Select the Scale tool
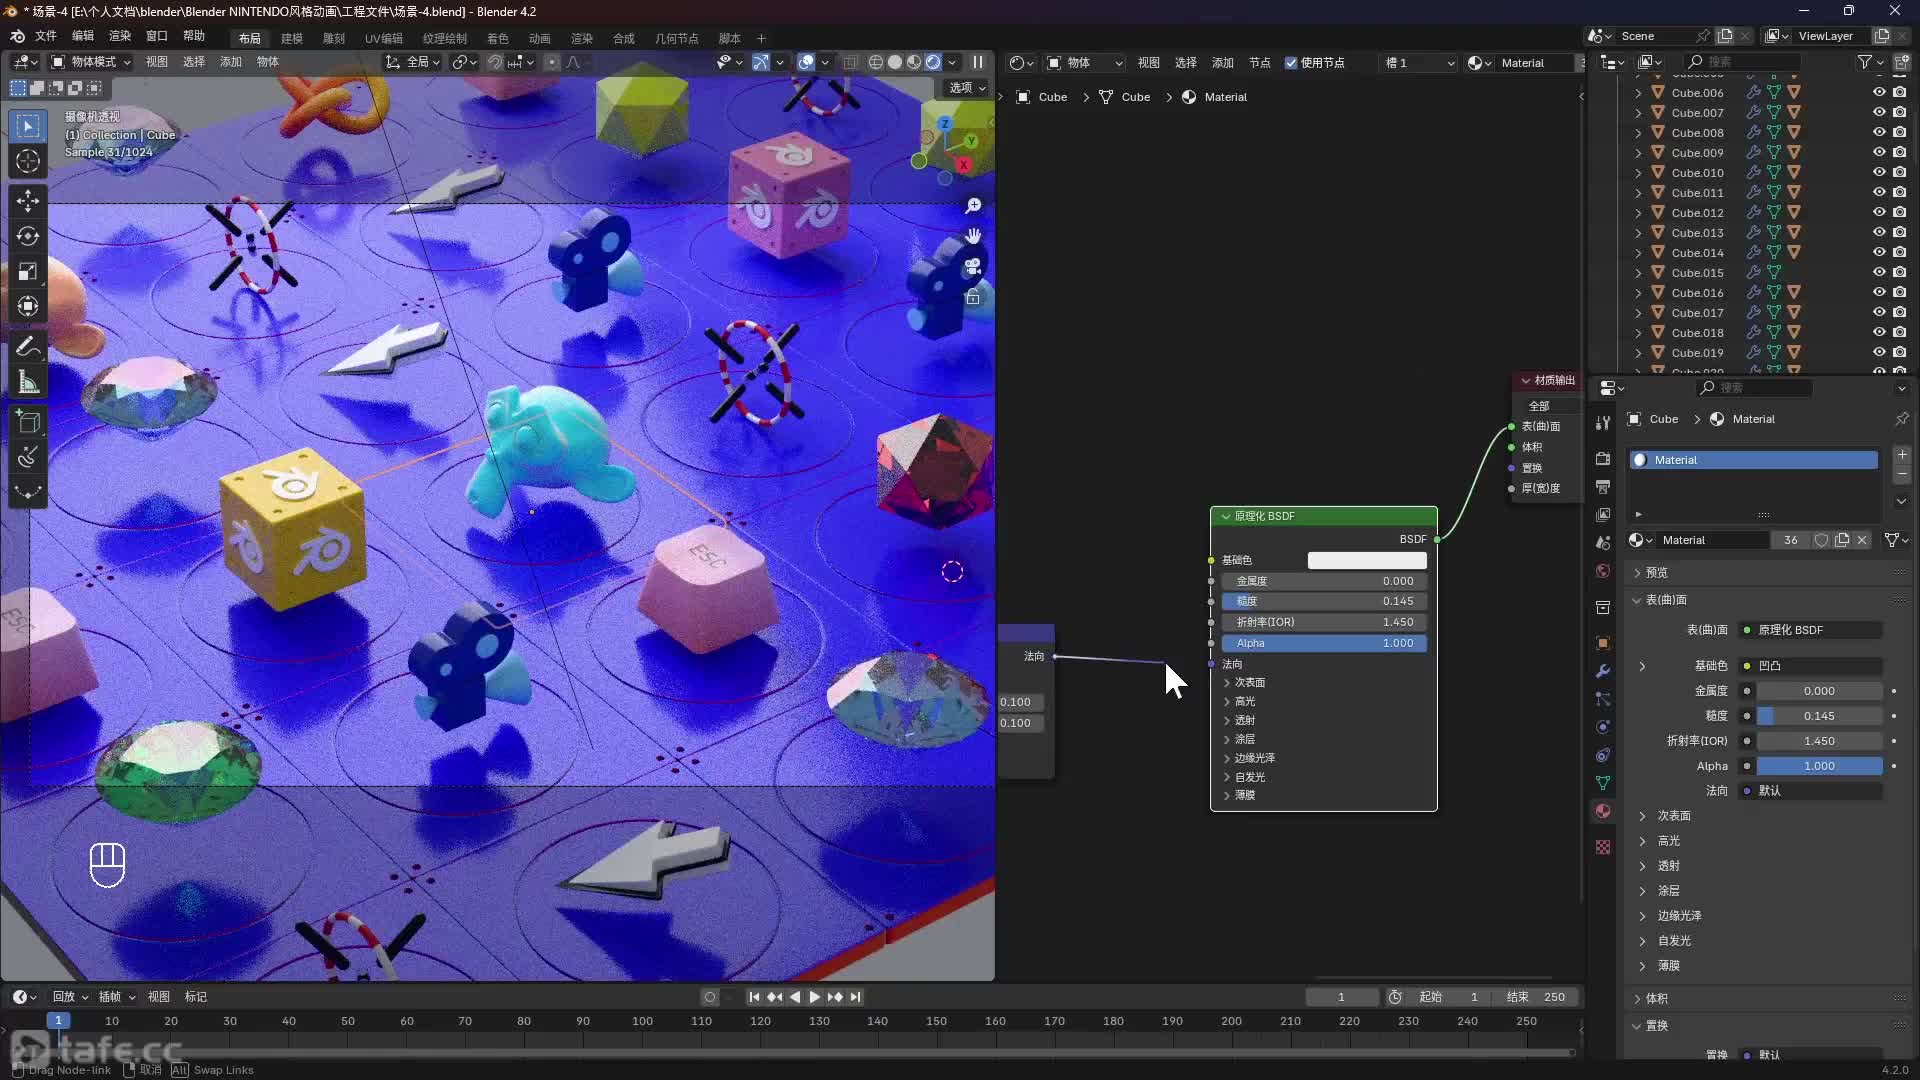The image size is (1920, 1080). point(28,271)
